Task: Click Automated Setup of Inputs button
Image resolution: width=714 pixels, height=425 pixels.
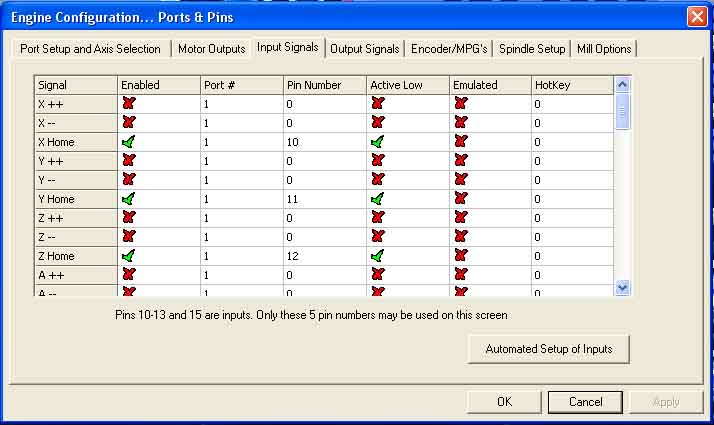Action: [x=549, y=349]
